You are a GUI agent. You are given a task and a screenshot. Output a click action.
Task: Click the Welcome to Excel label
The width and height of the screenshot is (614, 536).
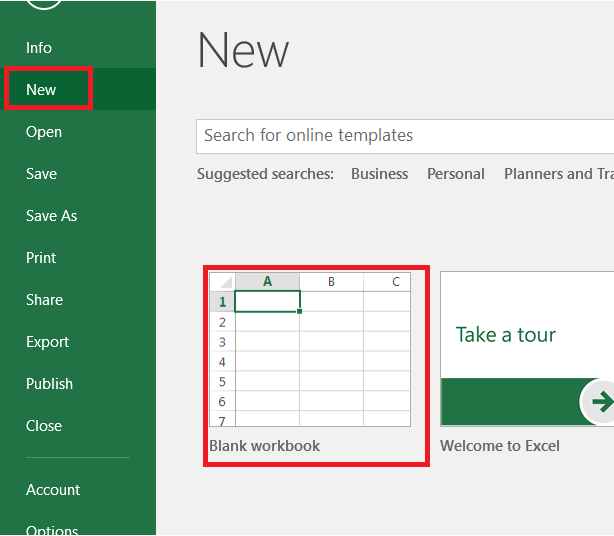[x=500, y=446]
